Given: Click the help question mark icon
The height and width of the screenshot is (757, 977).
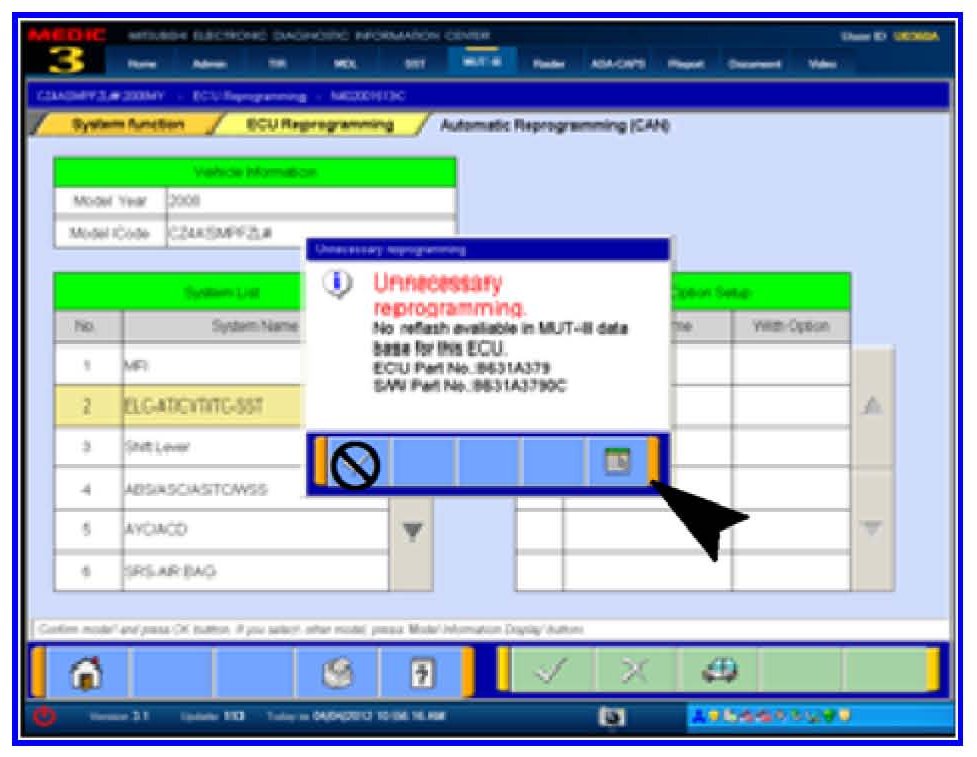Looking at the screenshot, I should click(x=420, y=671).
